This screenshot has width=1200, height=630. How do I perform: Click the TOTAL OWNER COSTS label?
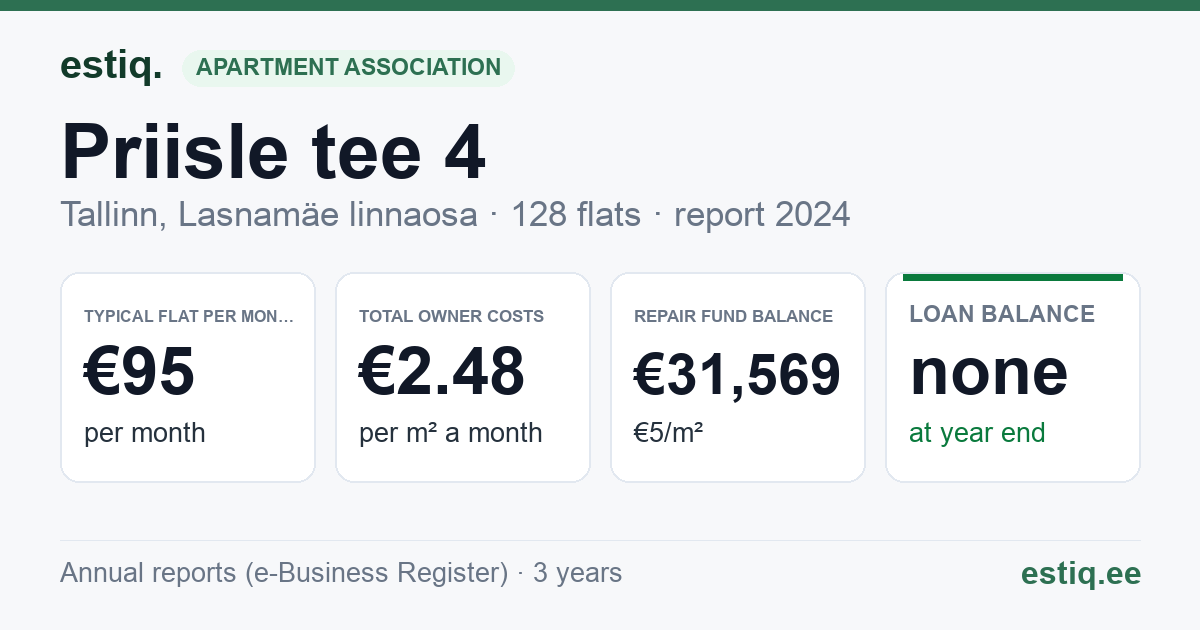coord(452,316)
